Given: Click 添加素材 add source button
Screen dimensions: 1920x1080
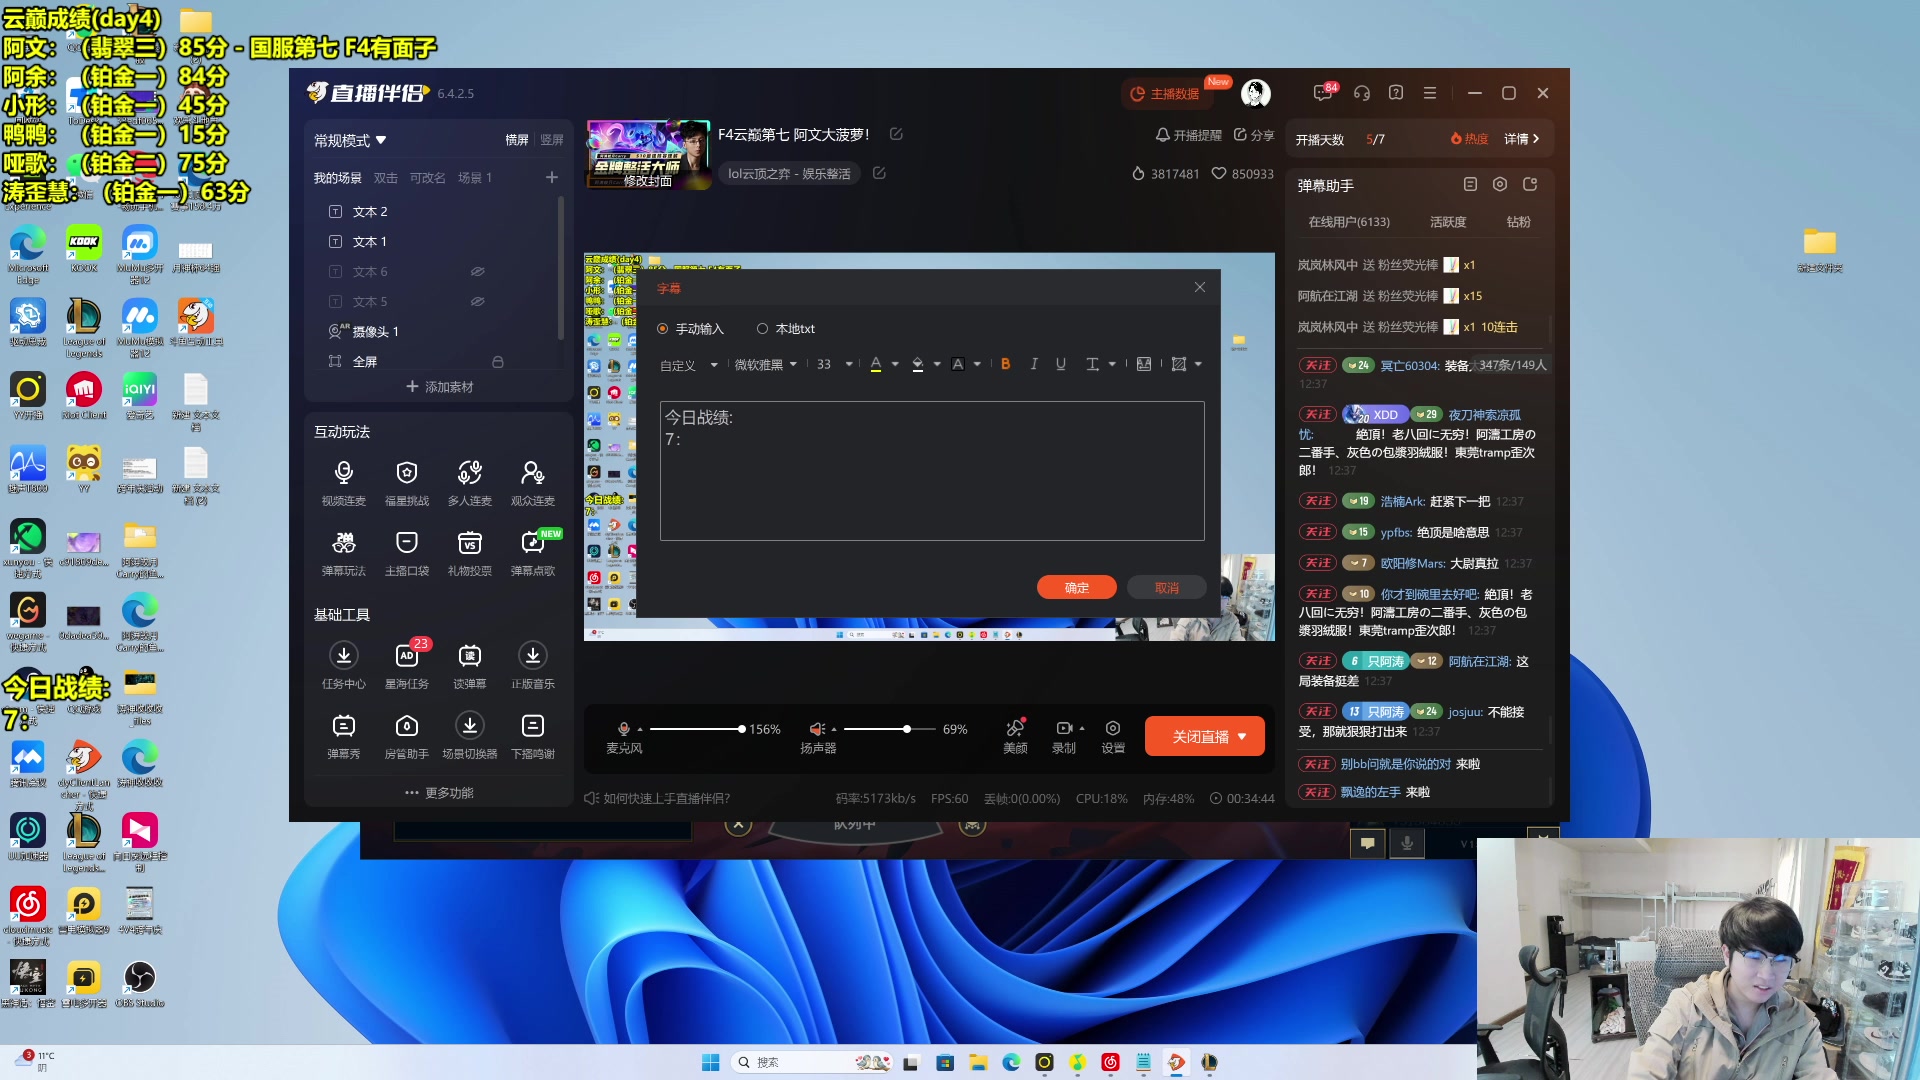Looking at the screenshot, I should point(439,387).
